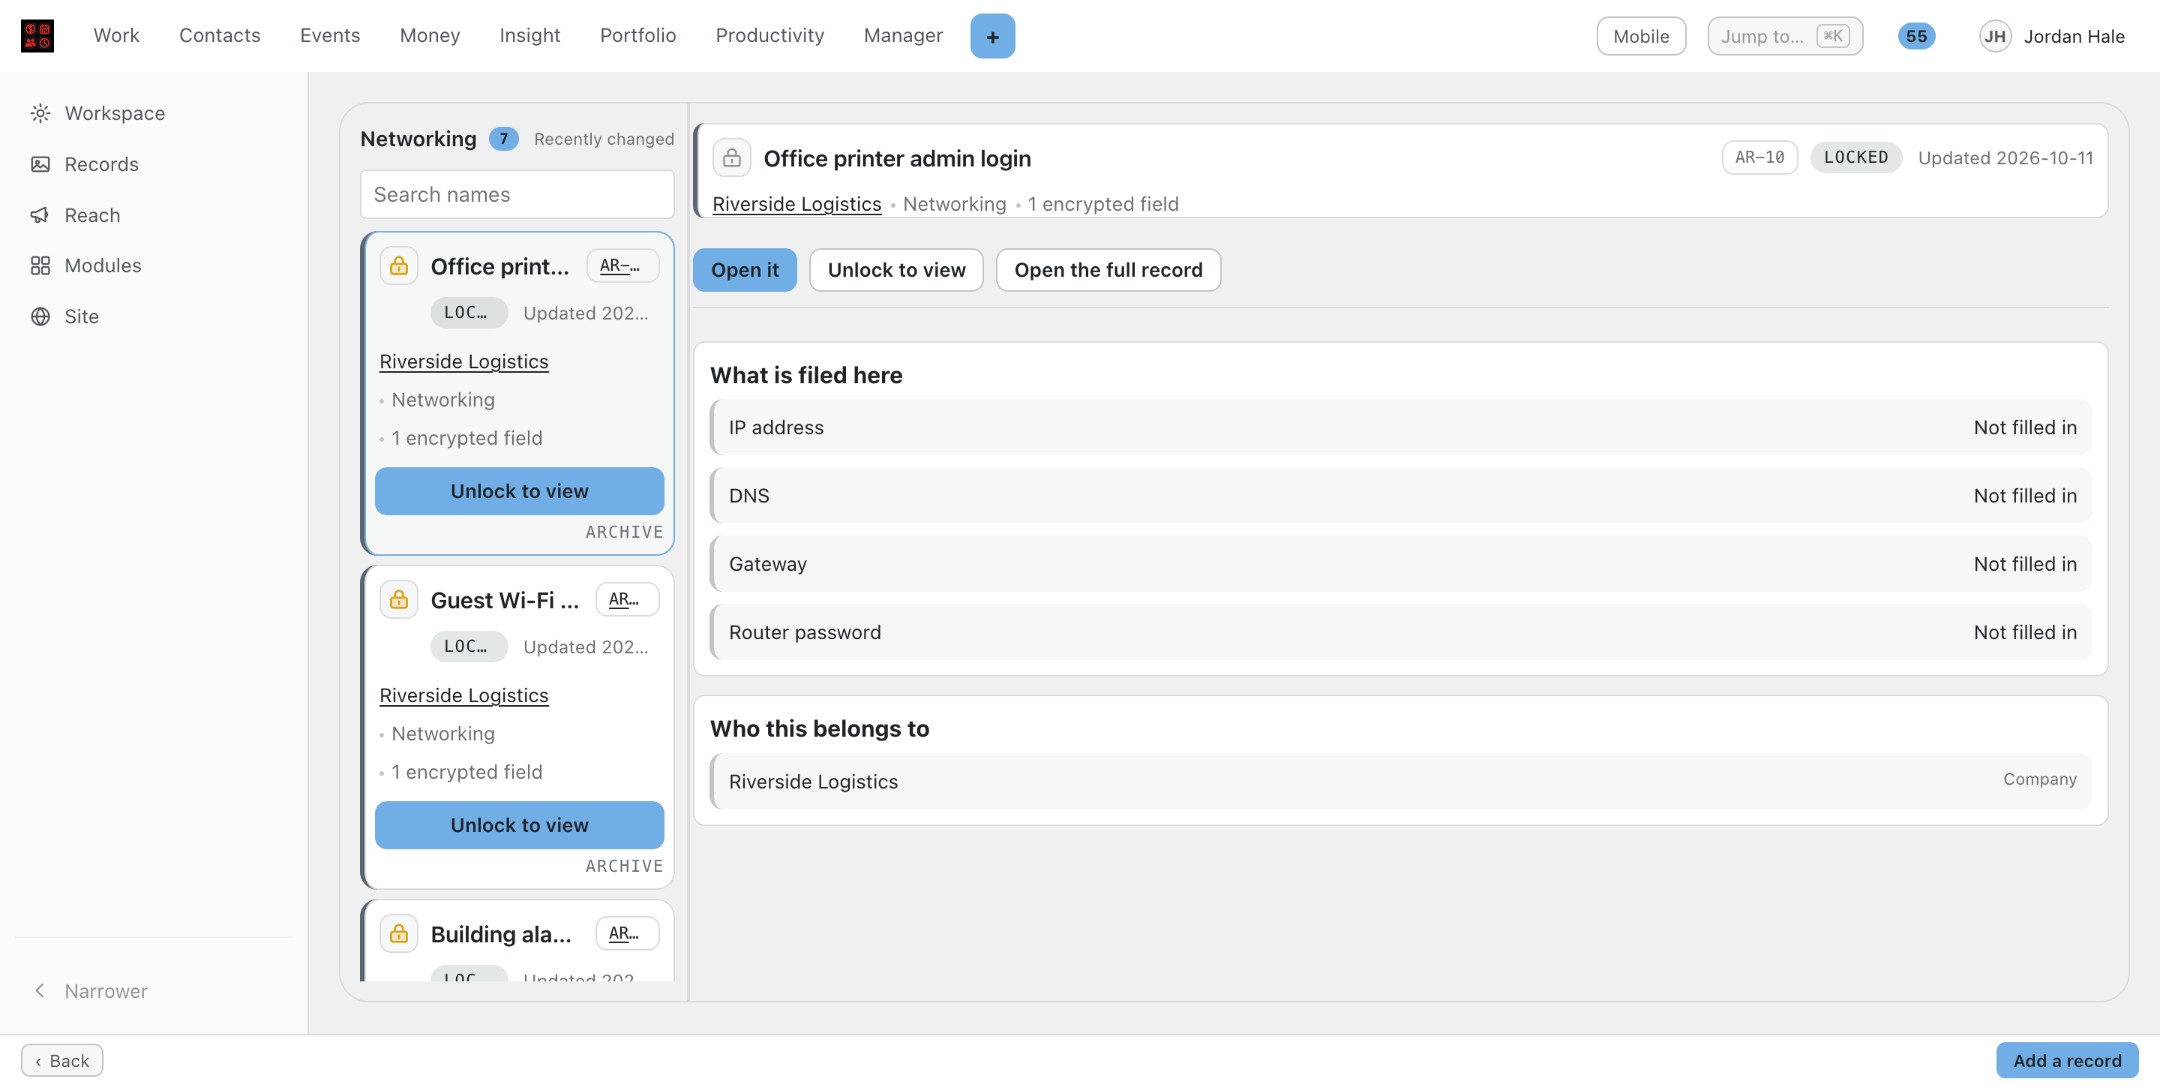This screenshot has height=1085, width=2160.
Task: Click the app logo icon
Action: [x=37, y=36]
